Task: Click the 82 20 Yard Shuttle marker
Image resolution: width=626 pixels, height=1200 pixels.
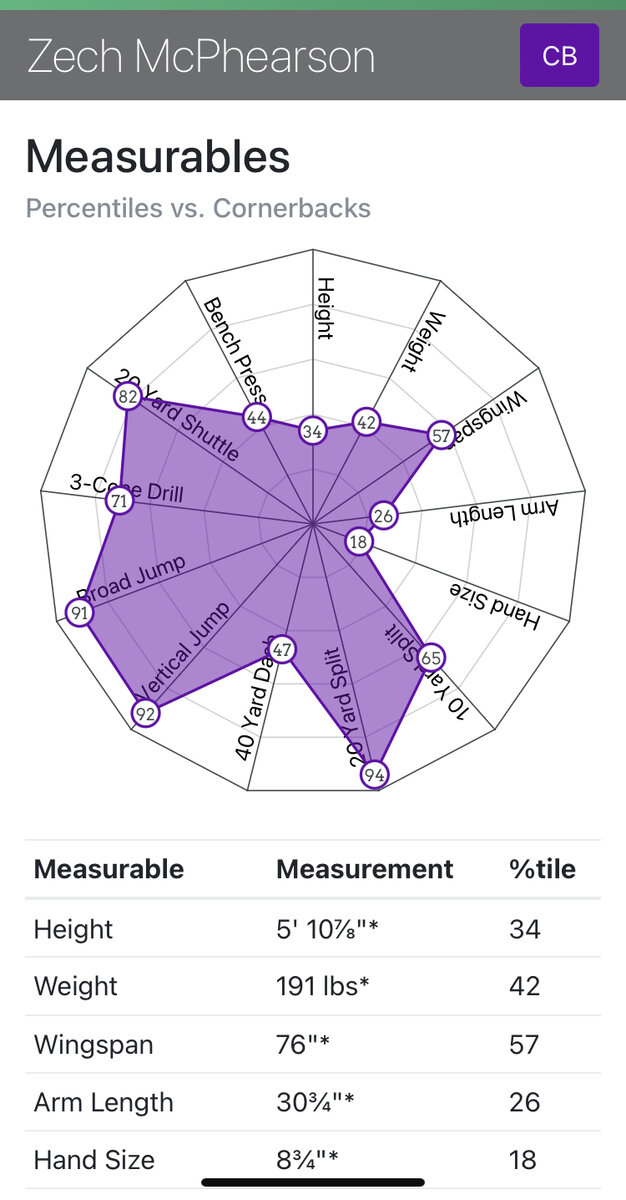Action: click(x=127, y=397)
